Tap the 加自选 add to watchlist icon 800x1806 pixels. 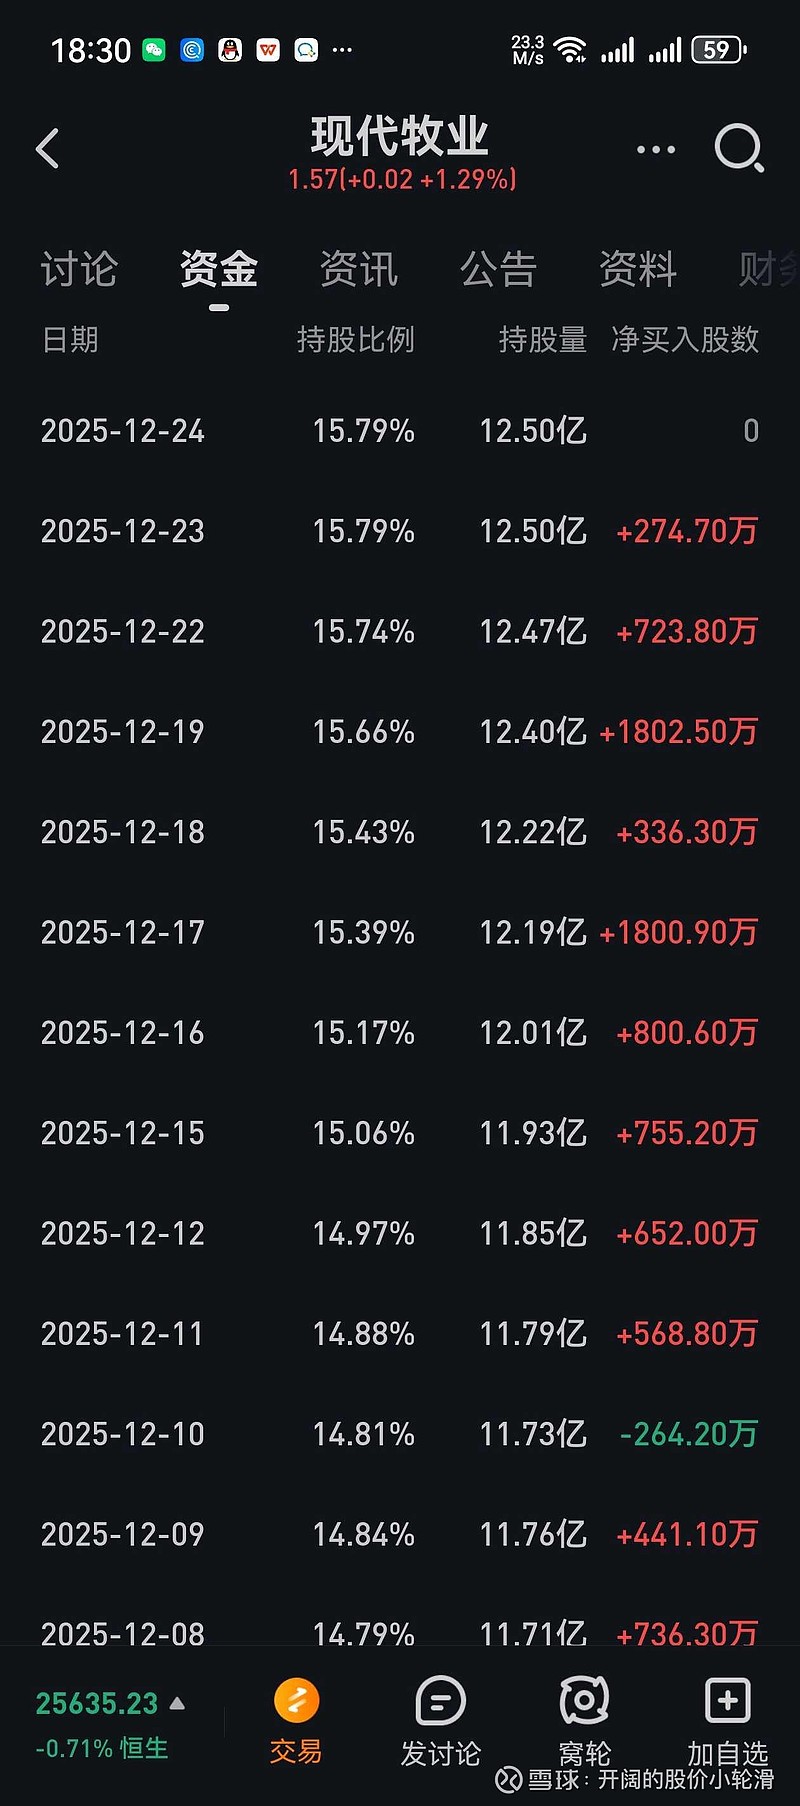click(727, 1700)
